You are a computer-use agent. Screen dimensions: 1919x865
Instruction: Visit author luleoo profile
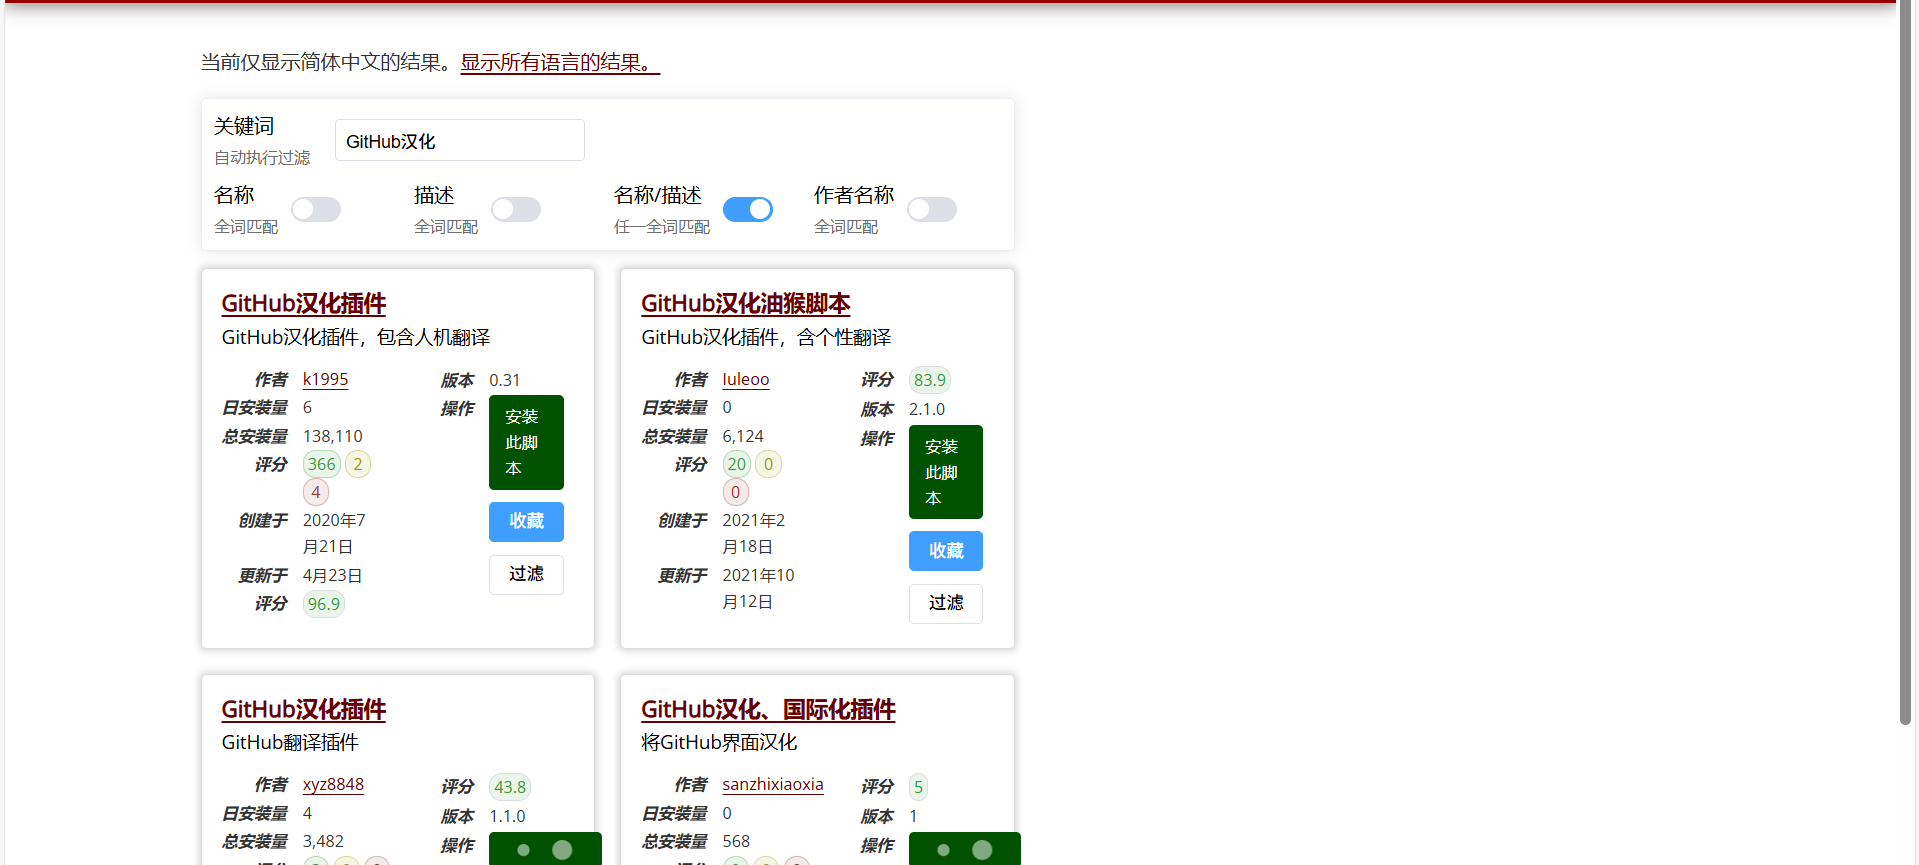tap(746, 380)
